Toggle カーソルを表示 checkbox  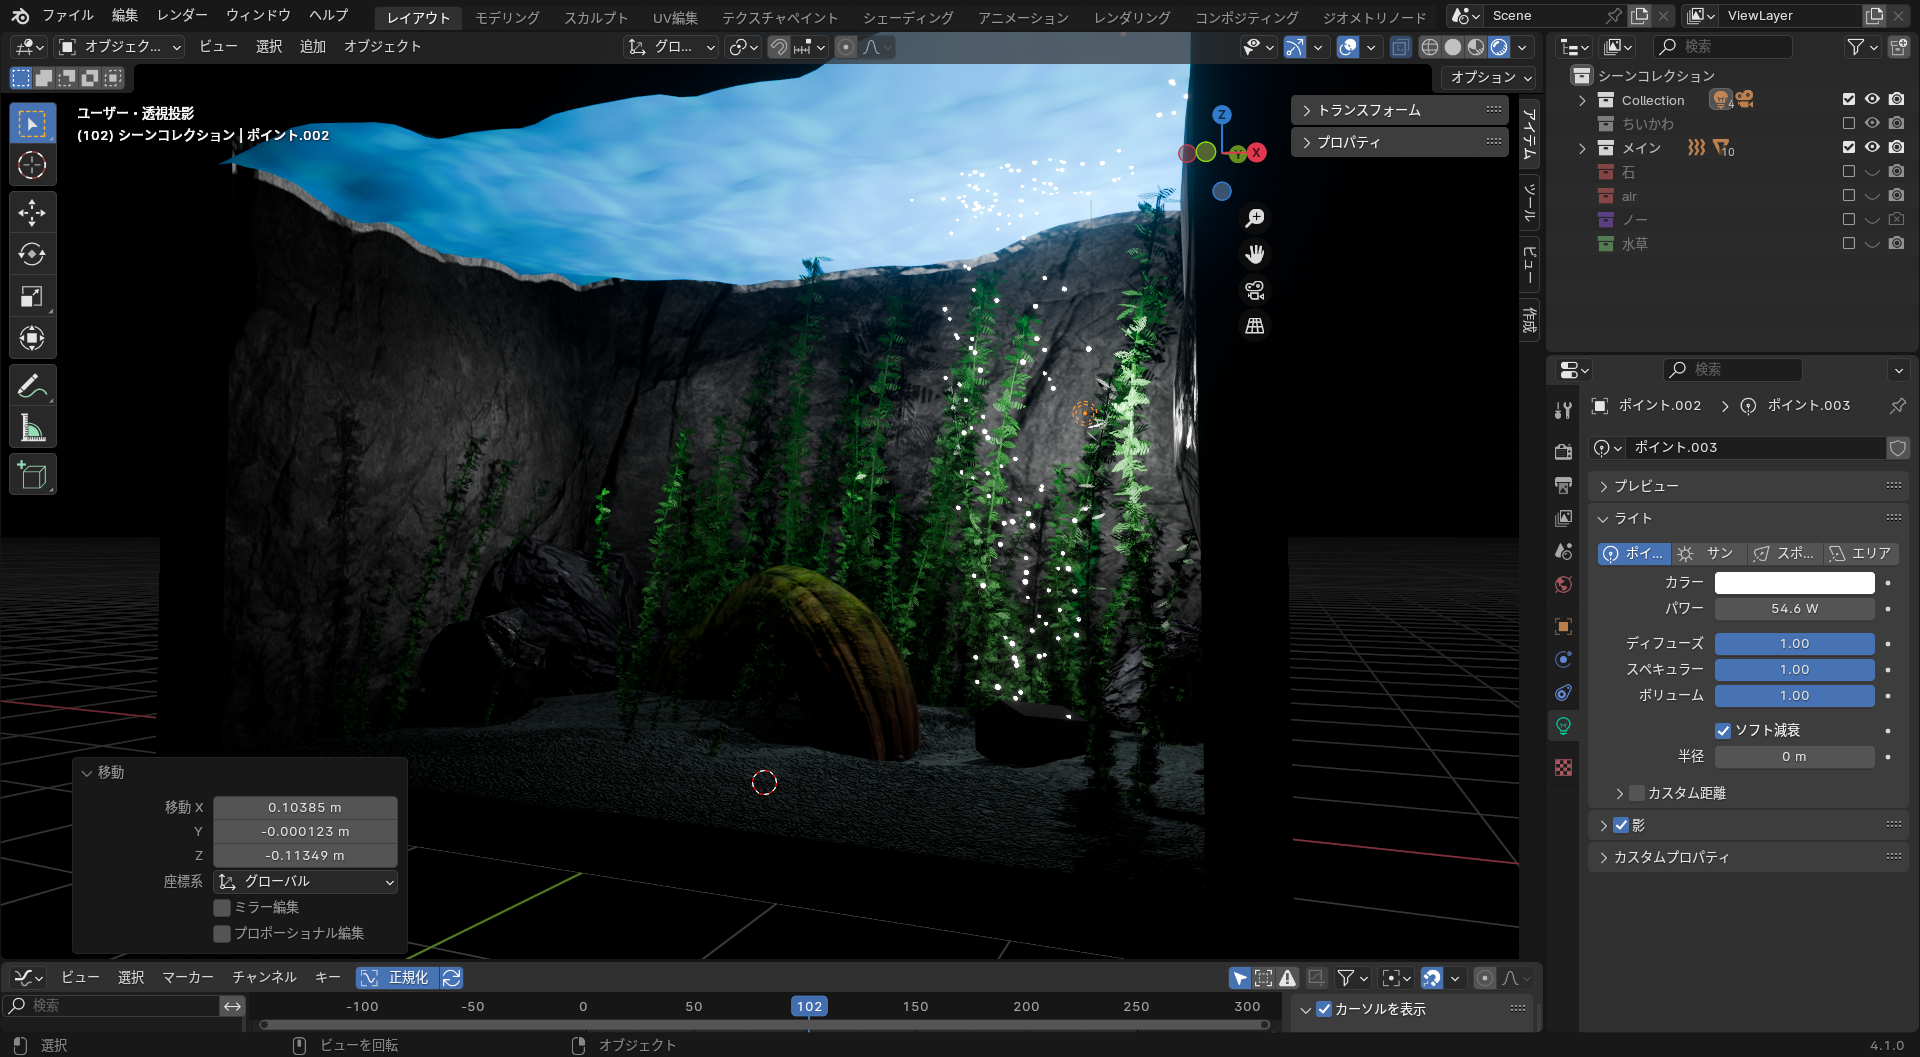(x=1324, y=1009)
